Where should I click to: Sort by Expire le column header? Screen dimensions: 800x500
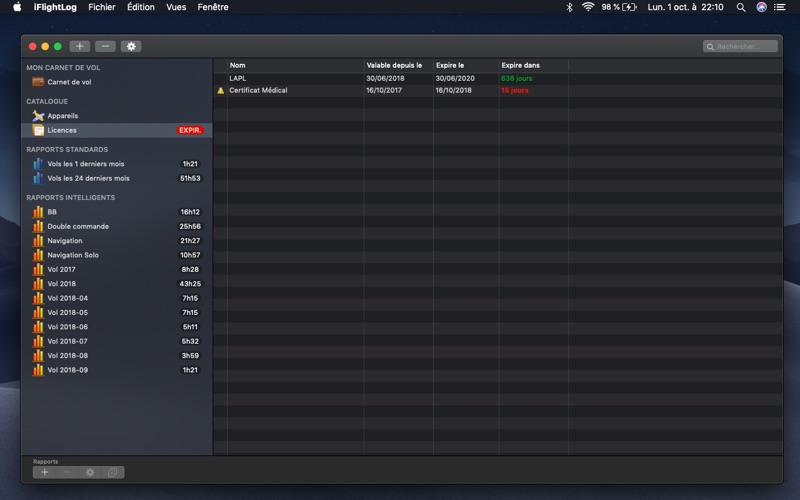[466, 65]
